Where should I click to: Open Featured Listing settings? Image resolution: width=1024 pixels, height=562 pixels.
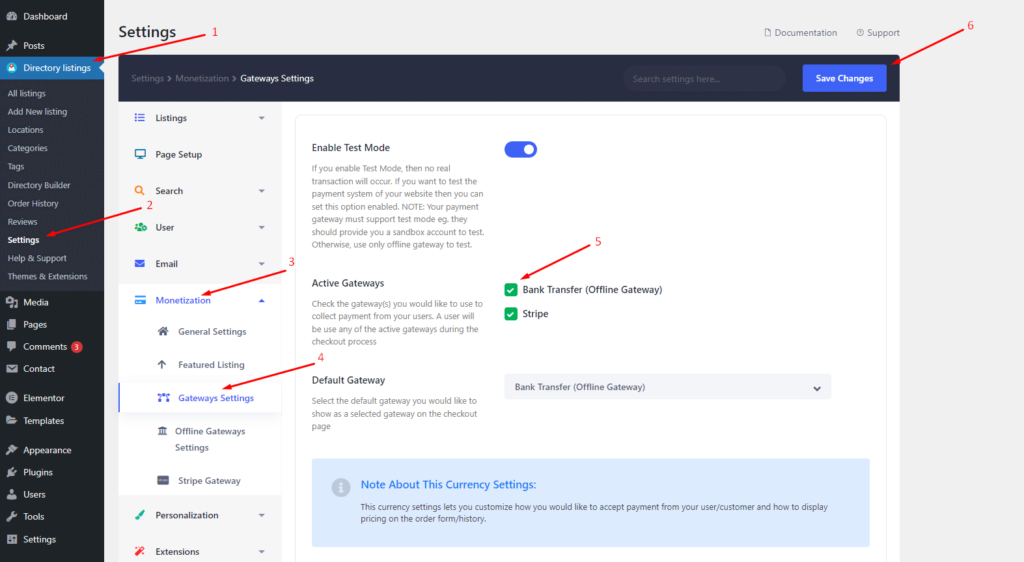point(211,365)
